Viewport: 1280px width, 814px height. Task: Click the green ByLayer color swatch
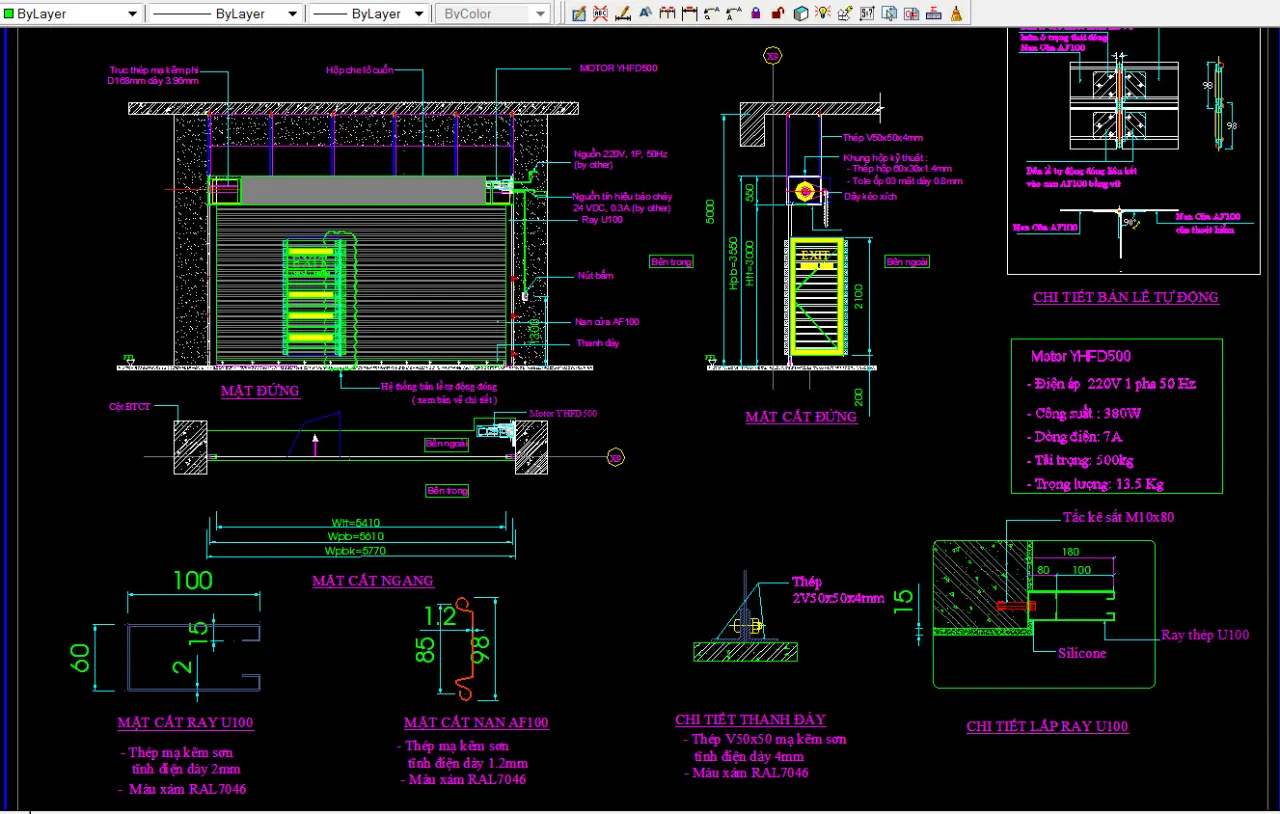tap(8, 14)
